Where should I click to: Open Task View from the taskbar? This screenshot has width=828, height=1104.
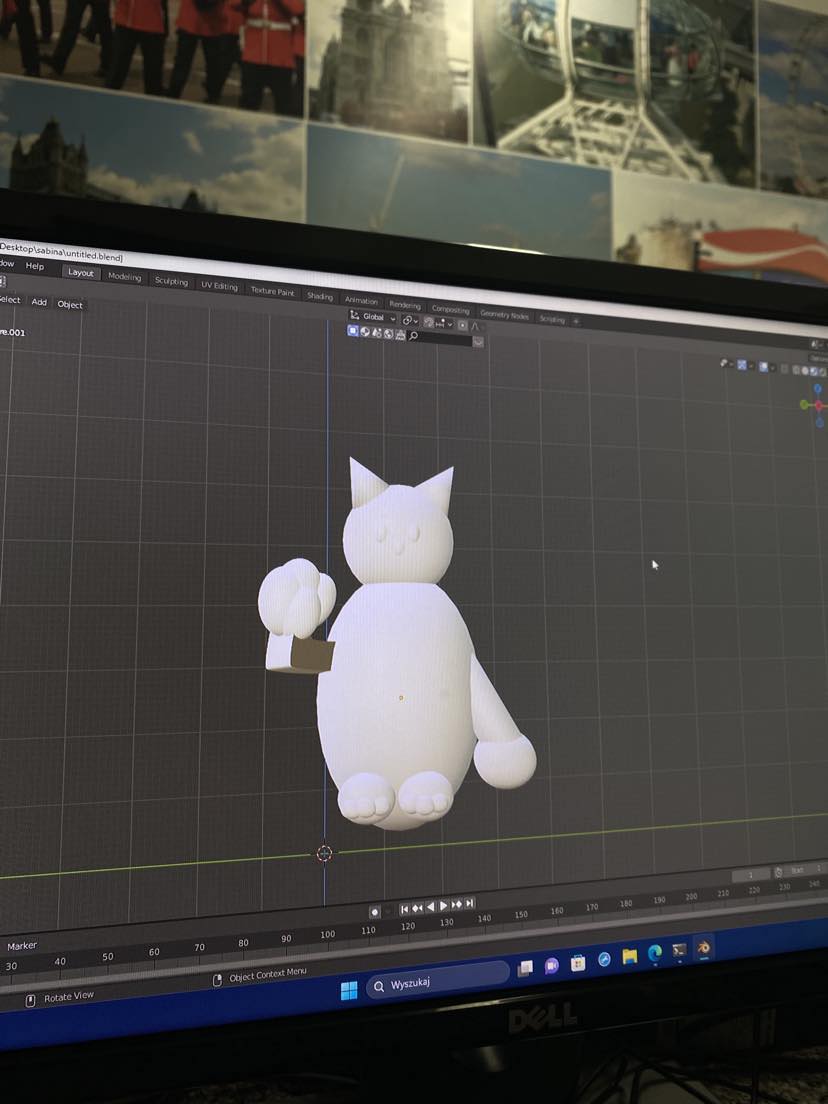[x=525, y=969]
